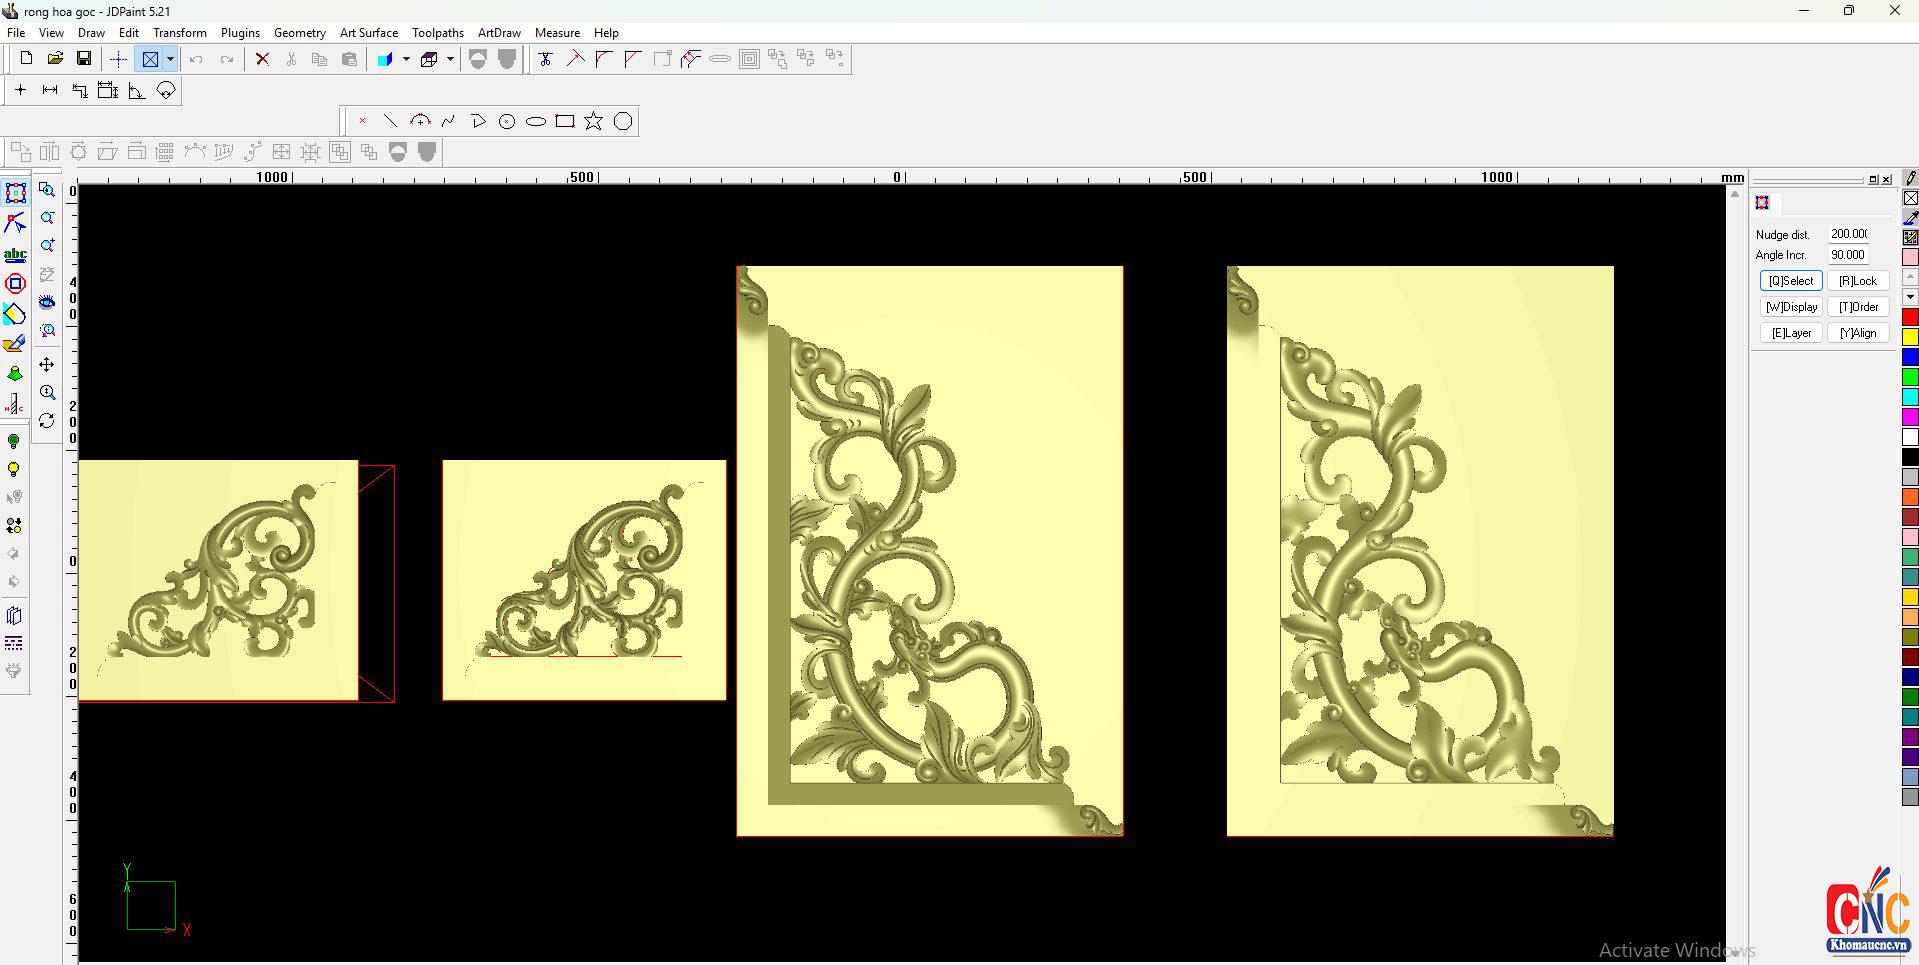Click the [Y]Align button

tap(1857, 333)
